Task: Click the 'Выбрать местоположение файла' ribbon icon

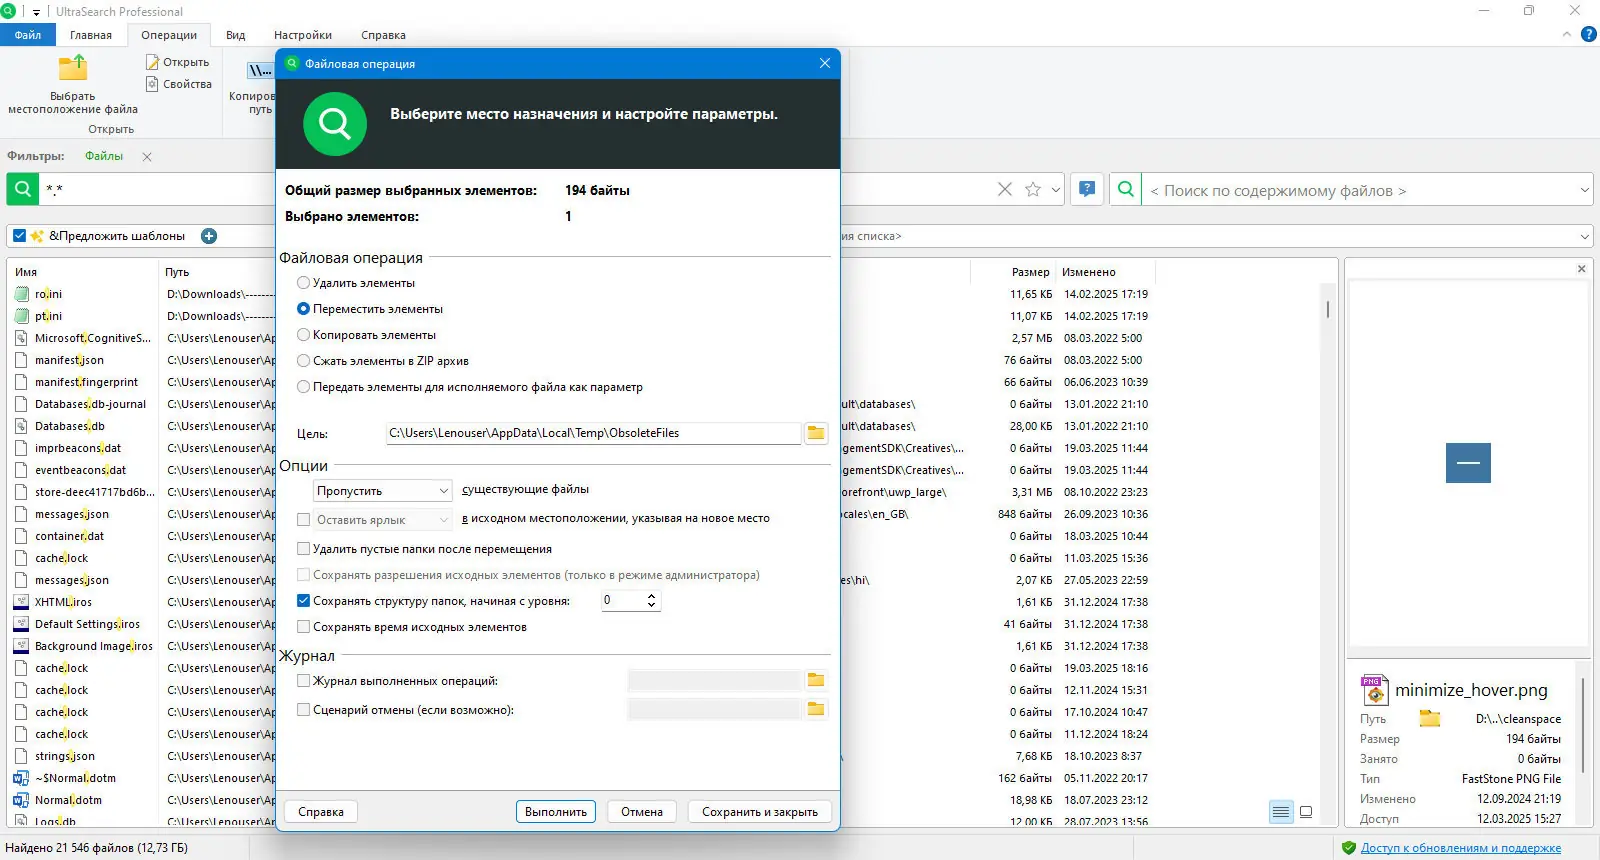Action: (x=73, y=68)
